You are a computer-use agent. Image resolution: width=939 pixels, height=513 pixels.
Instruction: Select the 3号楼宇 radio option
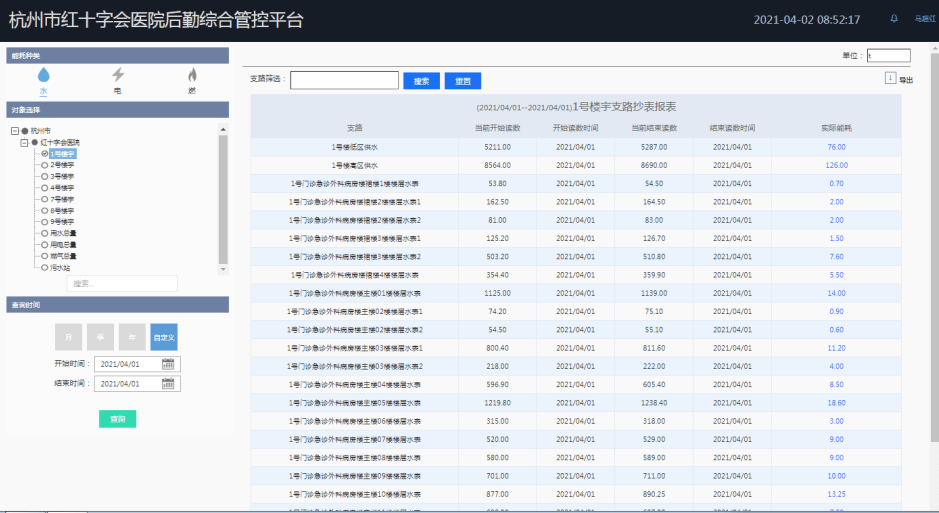[x=44, y=177]
